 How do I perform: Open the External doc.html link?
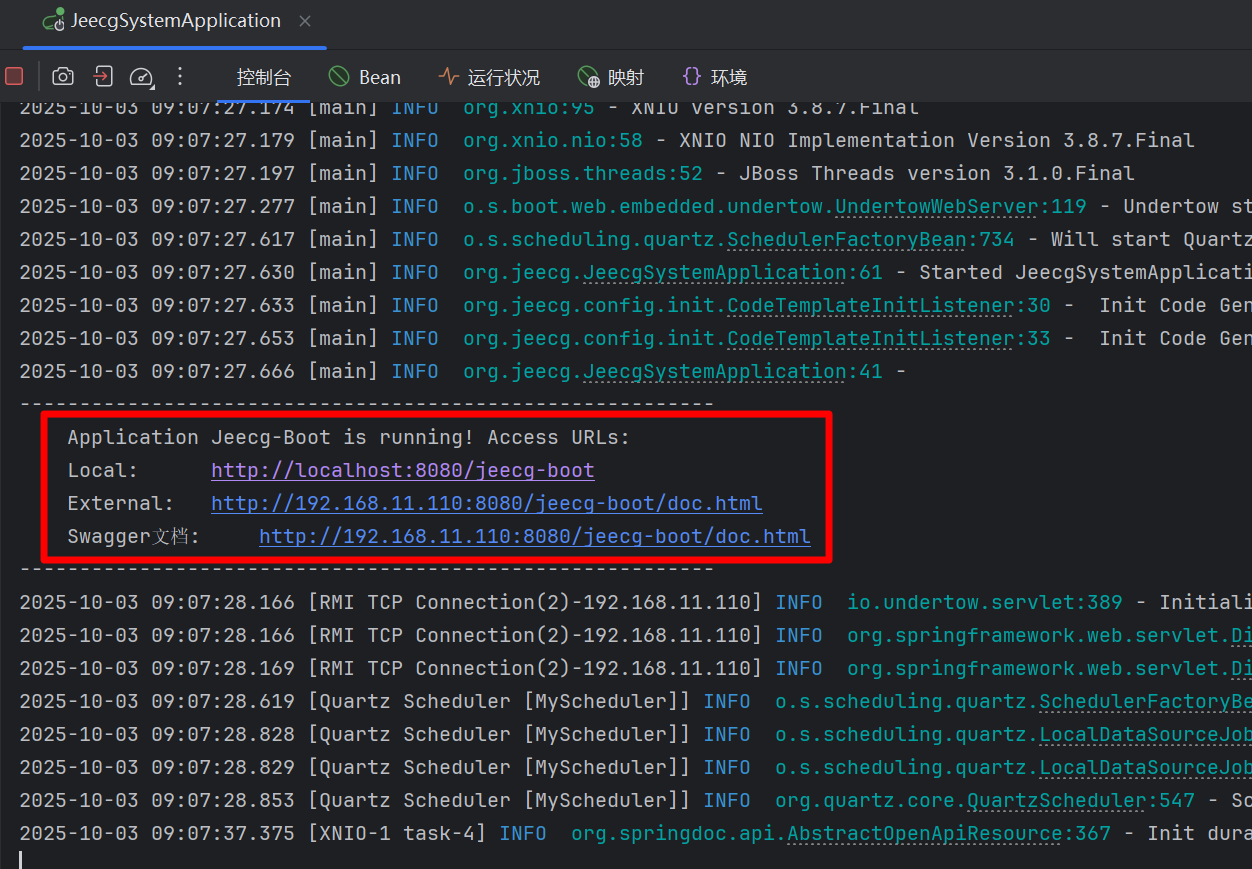(x=487, y=503)
